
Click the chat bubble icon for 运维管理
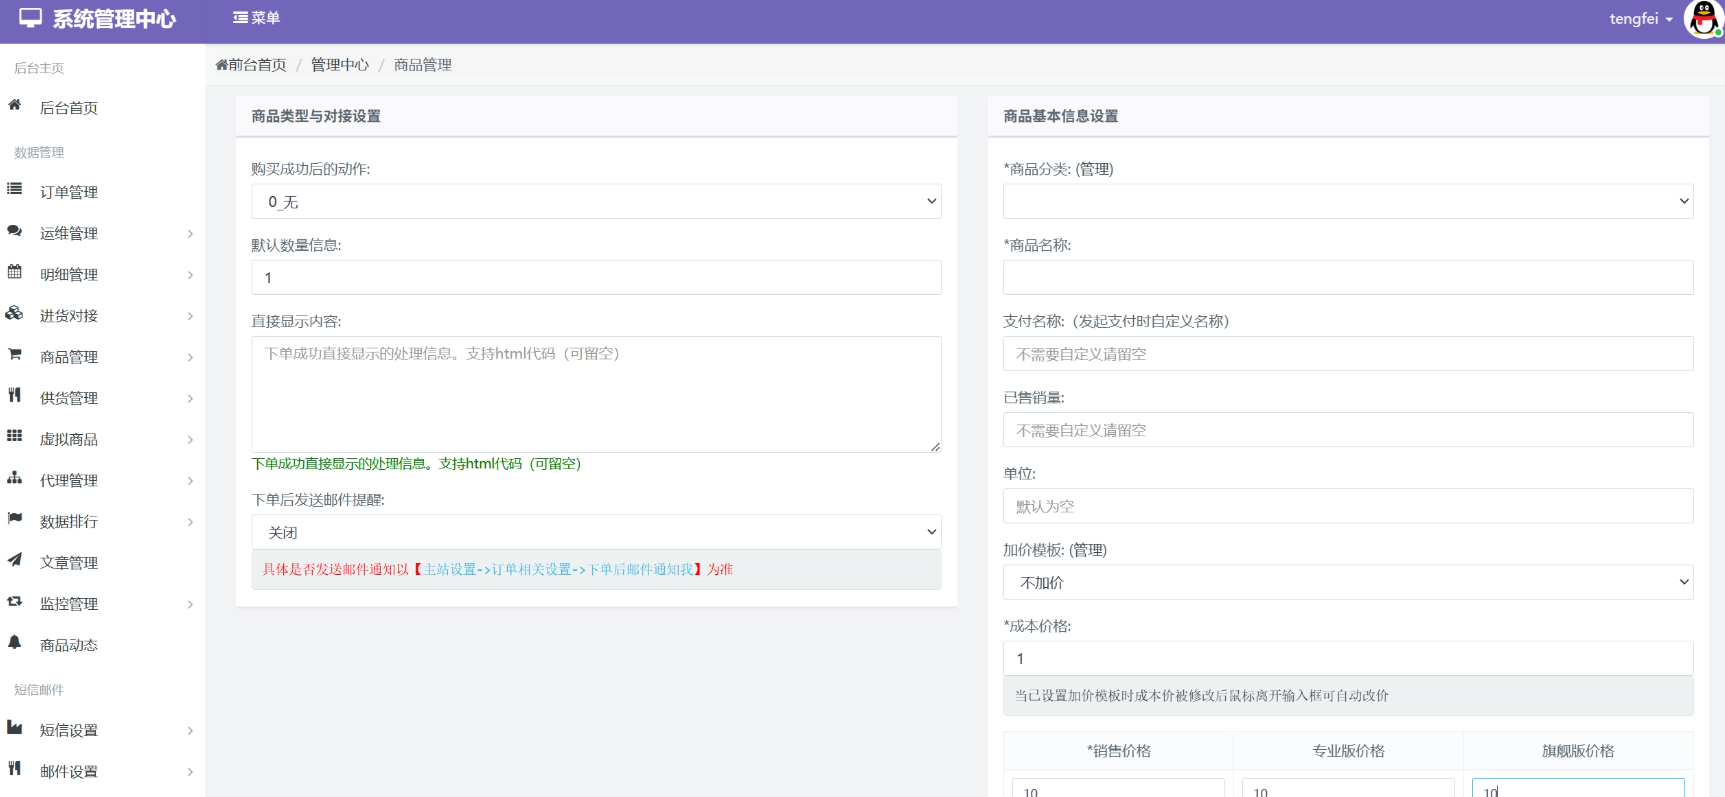click(15, 231)
